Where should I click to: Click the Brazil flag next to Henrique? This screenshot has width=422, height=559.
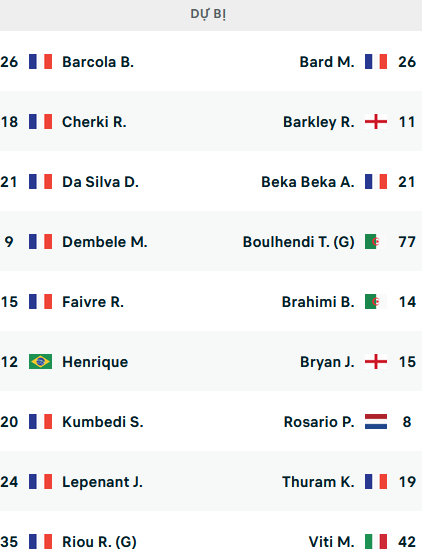[40, 361]
